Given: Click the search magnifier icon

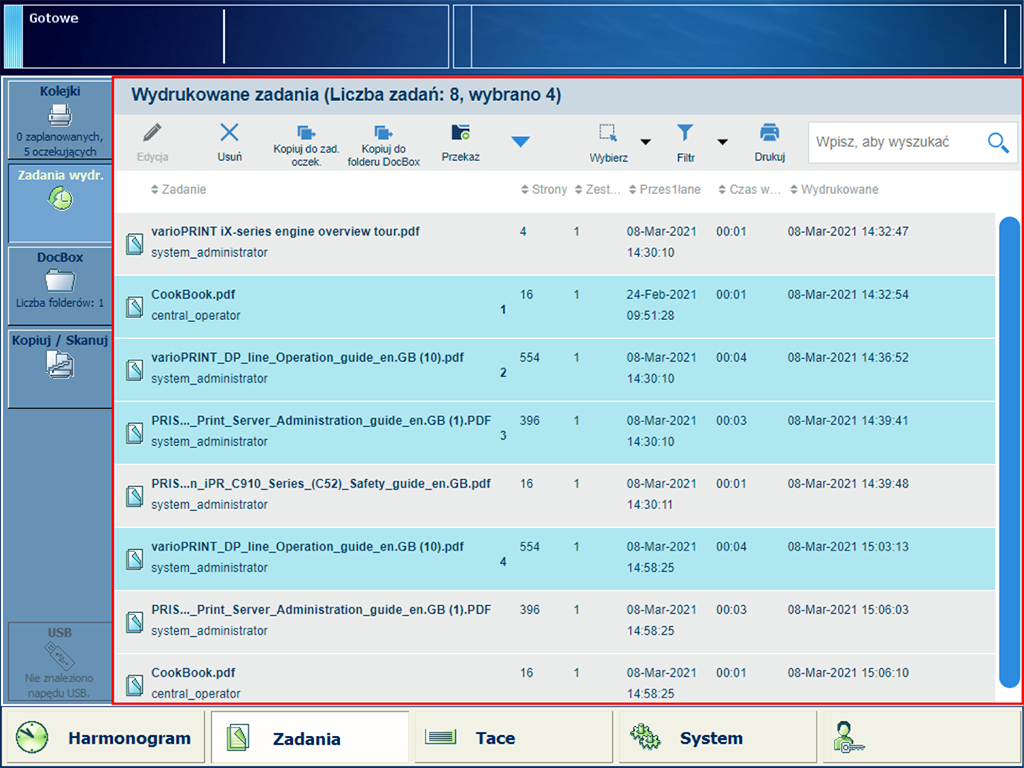Looking at the screenshot, I should click(x=997, y=143).
